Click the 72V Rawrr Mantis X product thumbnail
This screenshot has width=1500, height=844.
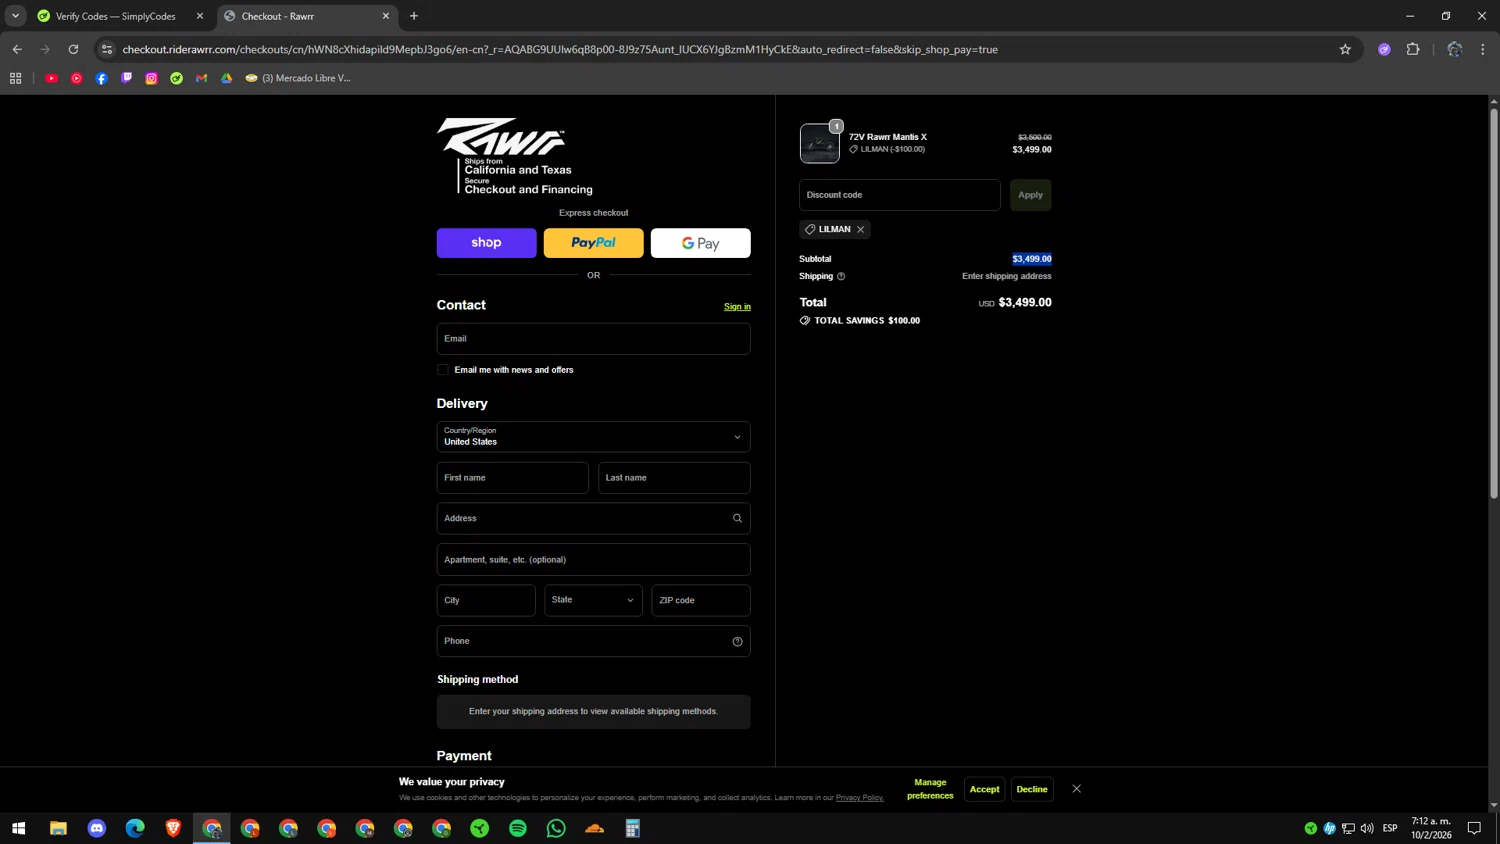pos(820,143)
